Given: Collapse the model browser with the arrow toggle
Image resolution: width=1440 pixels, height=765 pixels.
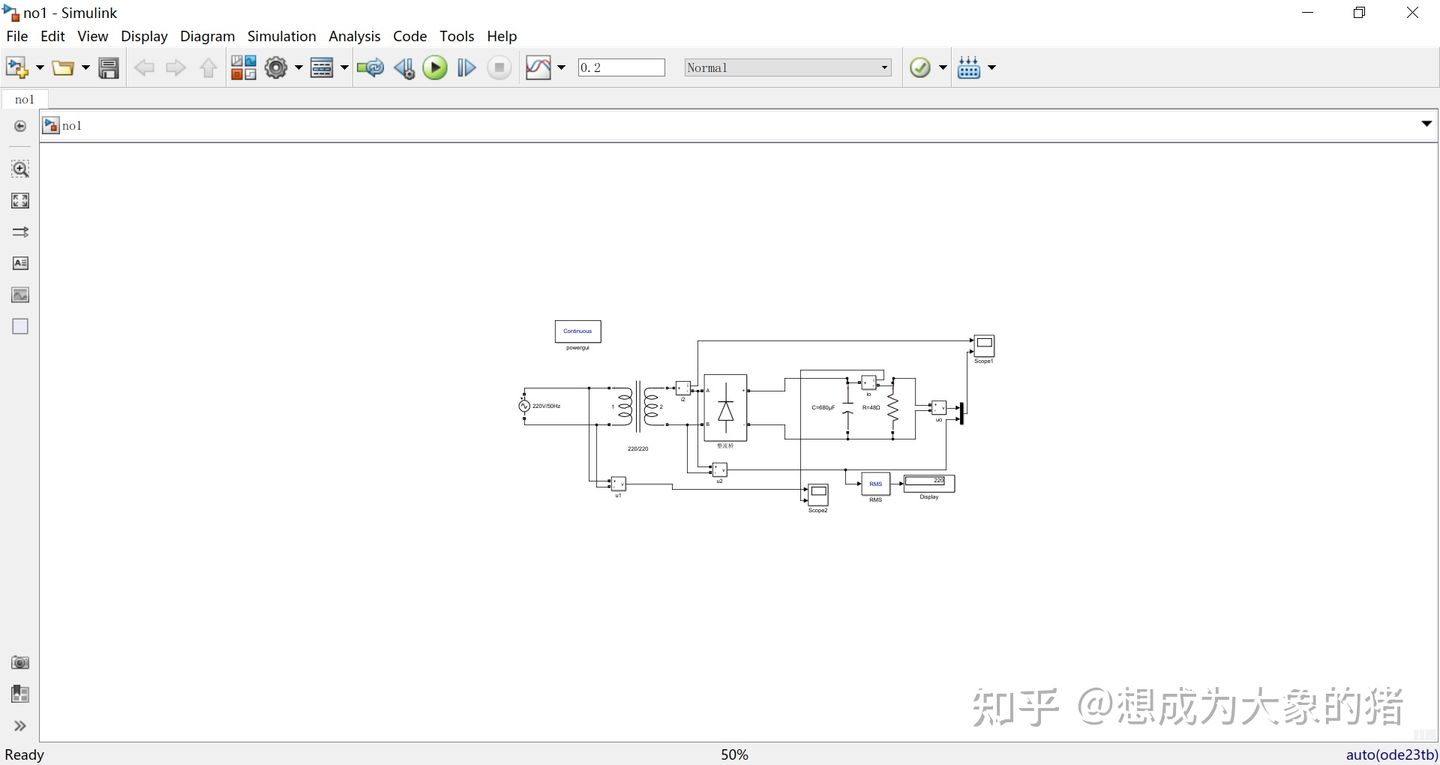Looking at the screenshot, I should [20, 125].
